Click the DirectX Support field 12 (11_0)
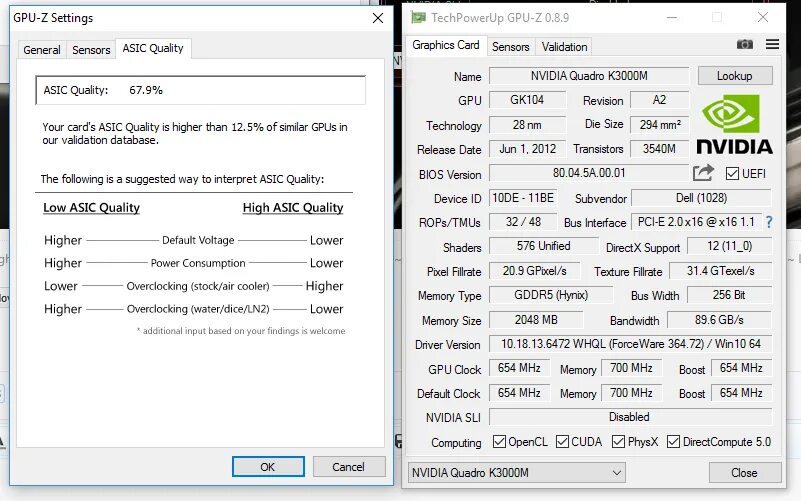801x501 pixels. pos(729,246)
